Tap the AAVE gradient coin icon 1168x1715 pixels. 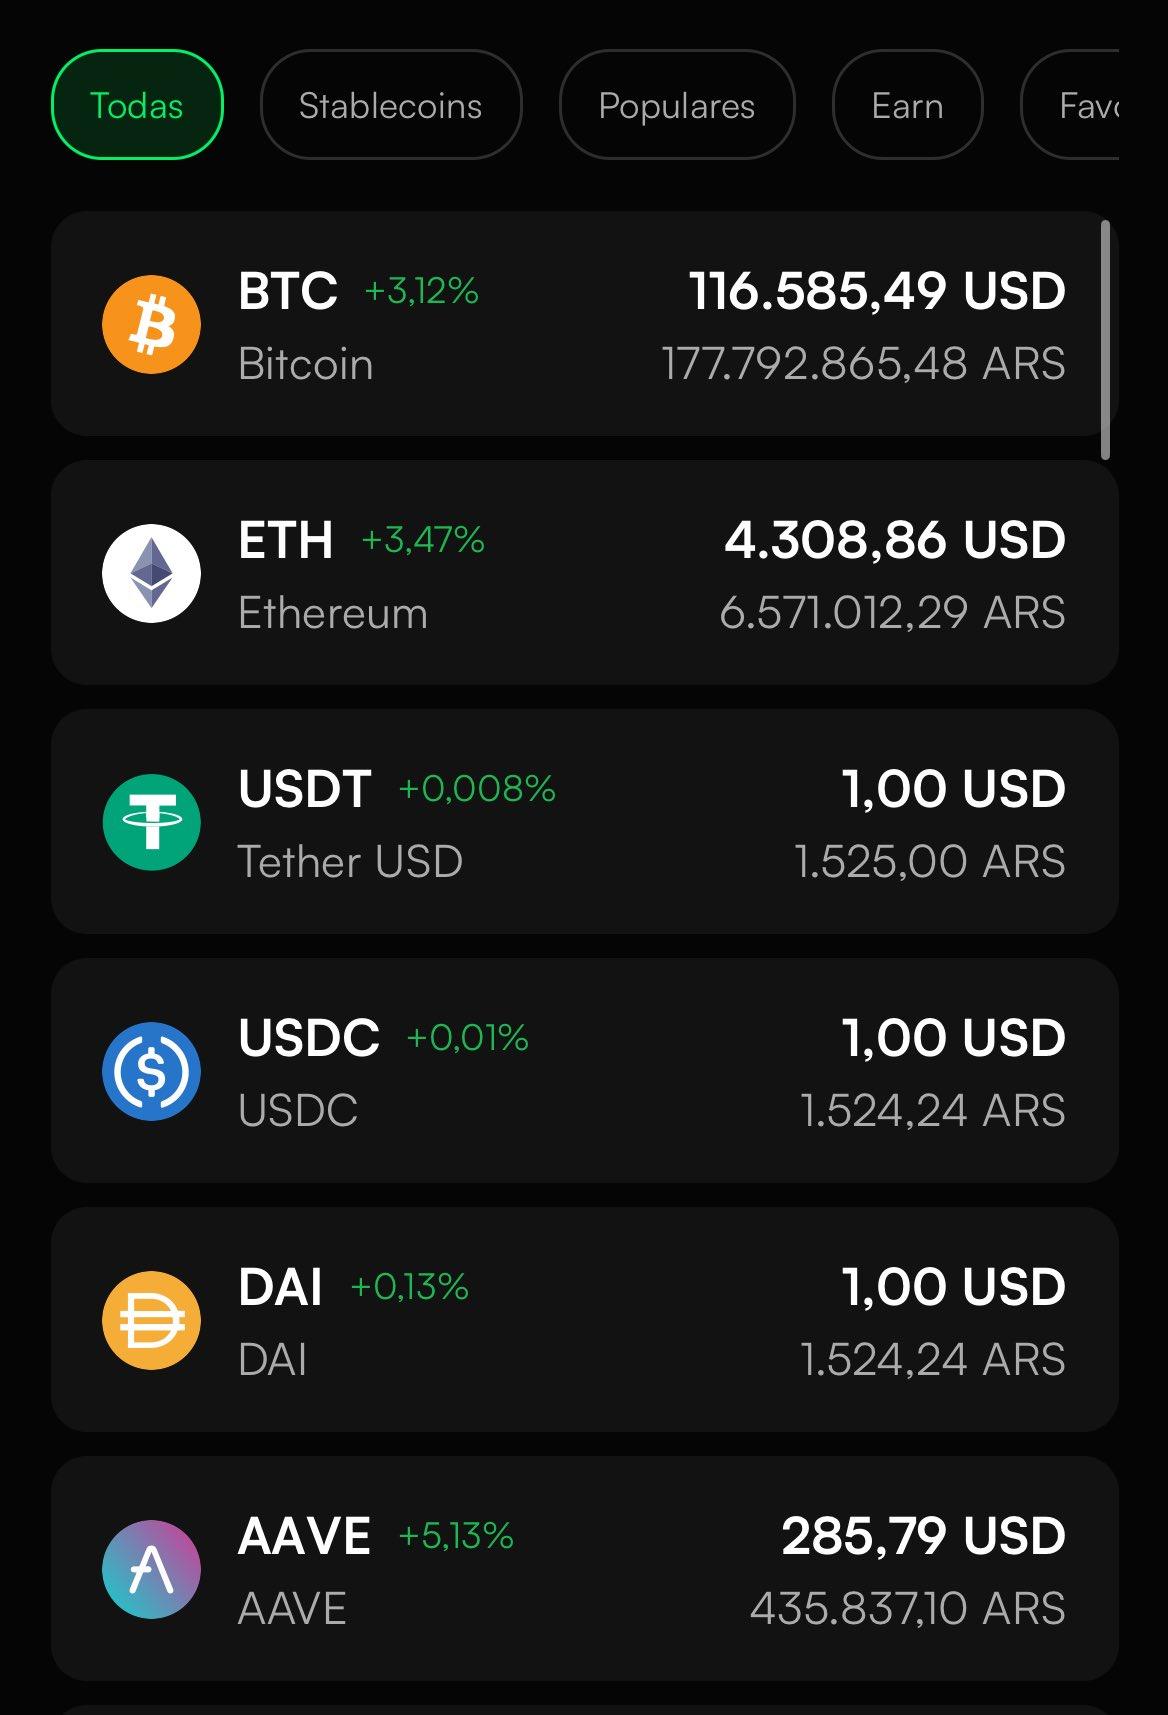(152, 1569)
